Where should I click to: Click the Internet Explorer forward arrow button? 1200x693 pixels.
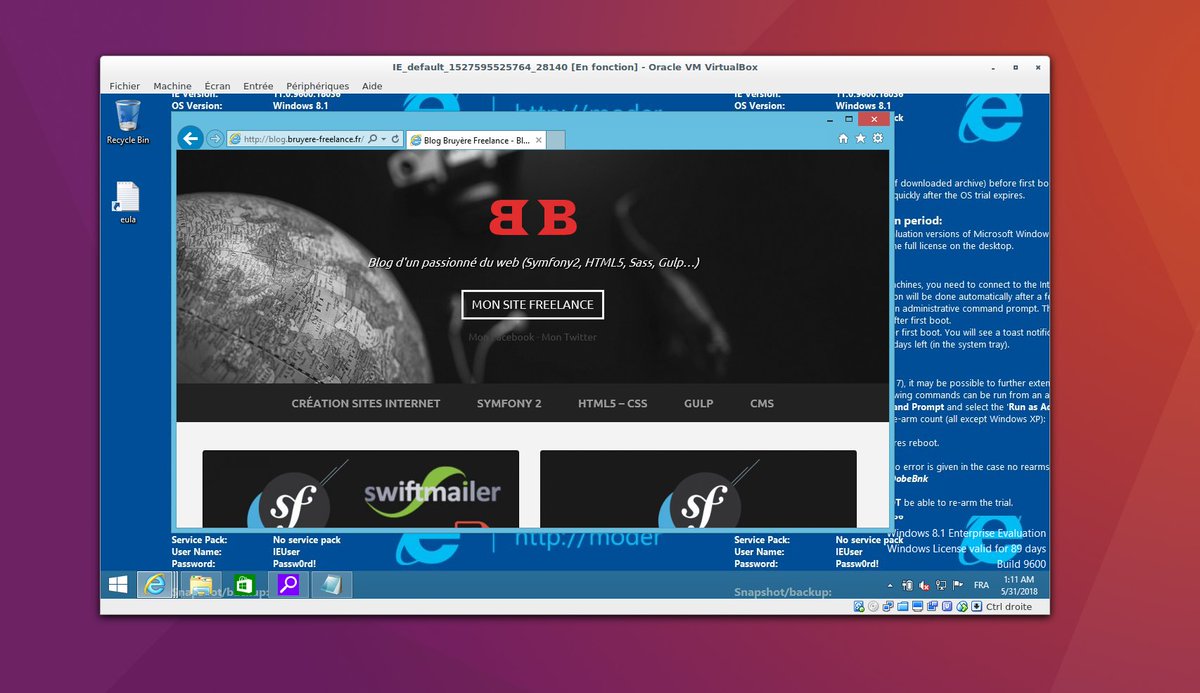point(215,139)
